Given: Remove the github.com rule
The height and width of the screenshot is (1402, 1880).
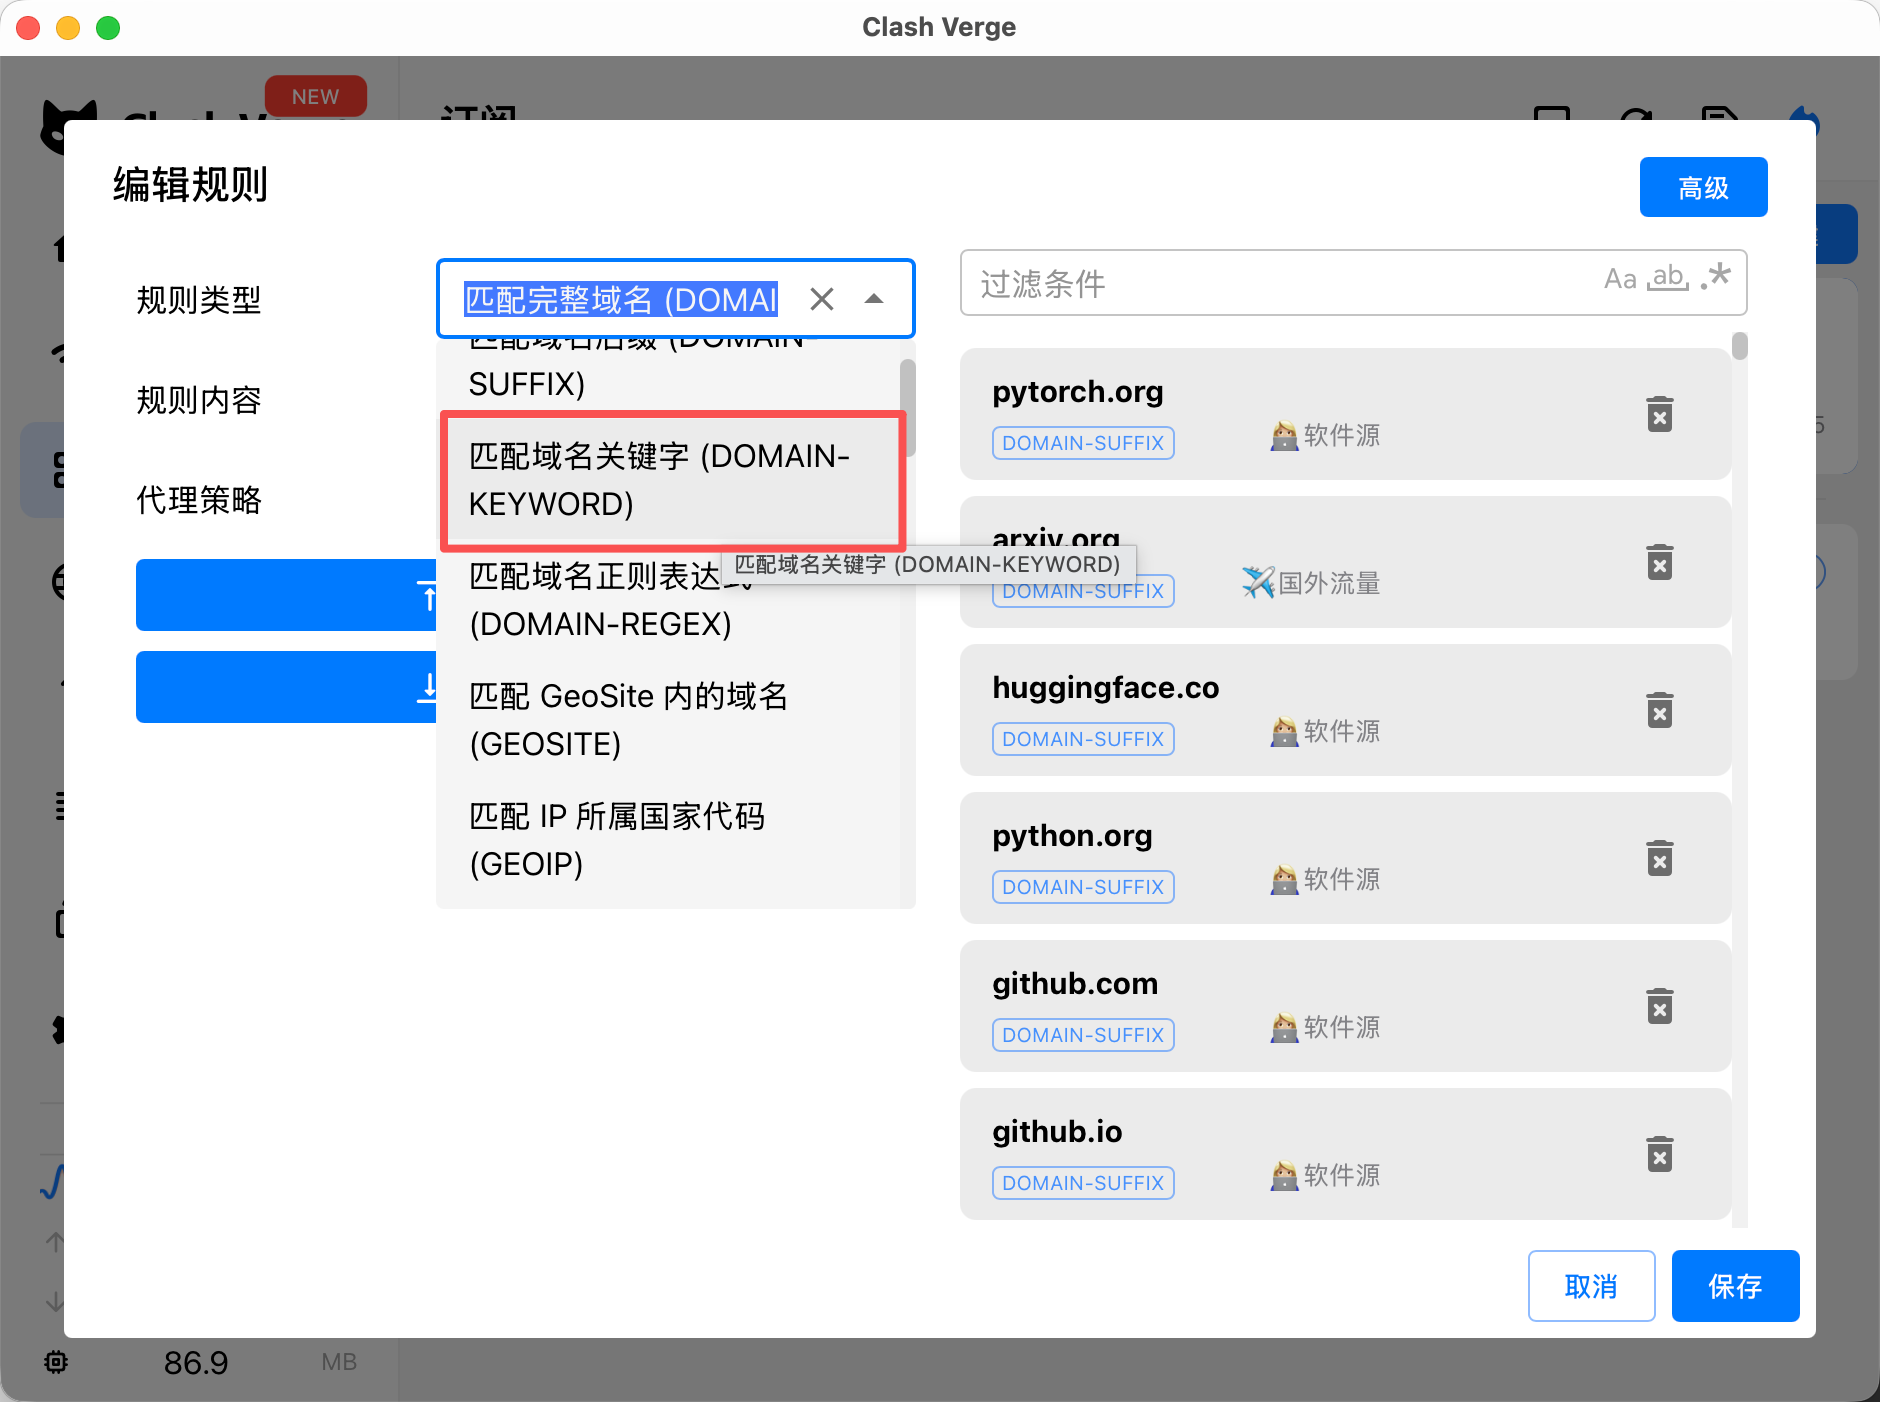Looking at the screenshot, I should click(x=1659, y=1006).
